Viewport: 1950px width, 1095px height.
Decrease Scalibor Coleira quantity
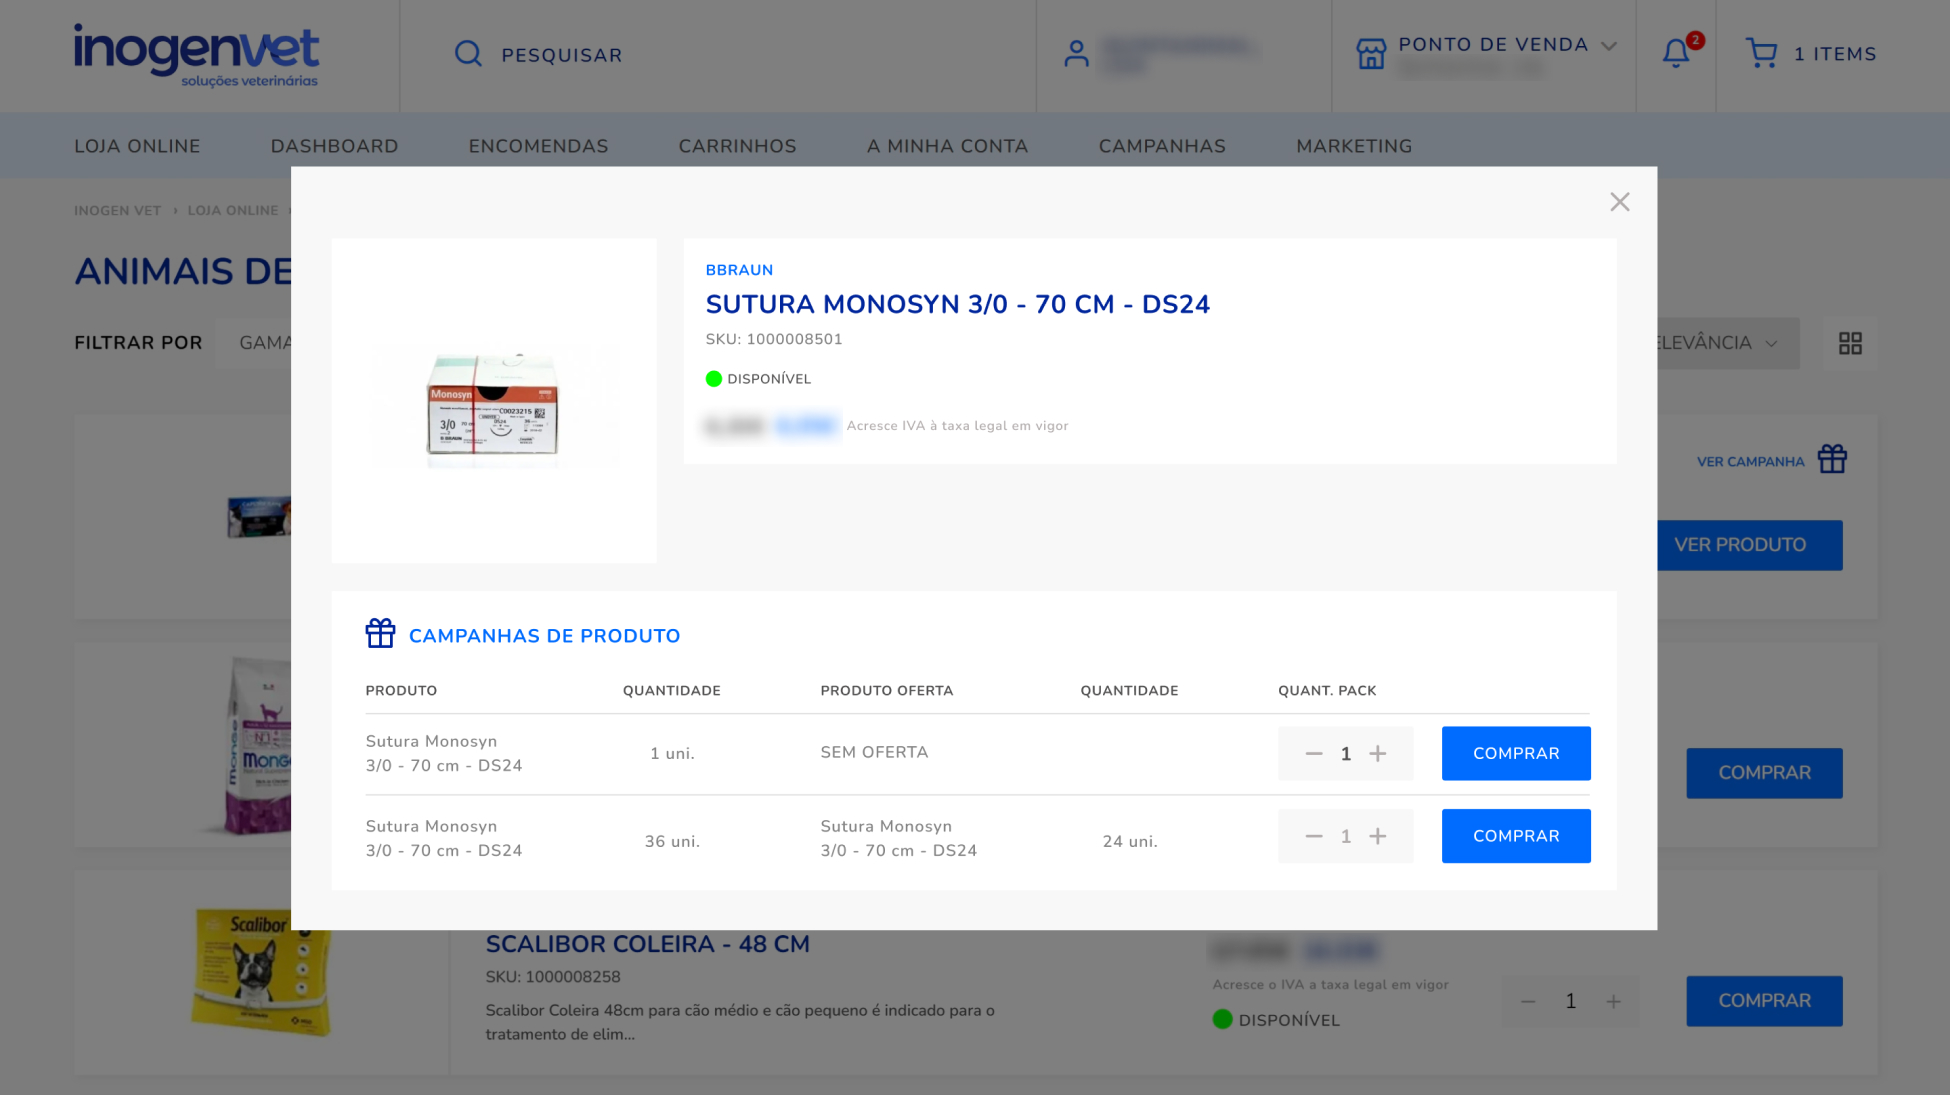click(x=1527, y=1002)
